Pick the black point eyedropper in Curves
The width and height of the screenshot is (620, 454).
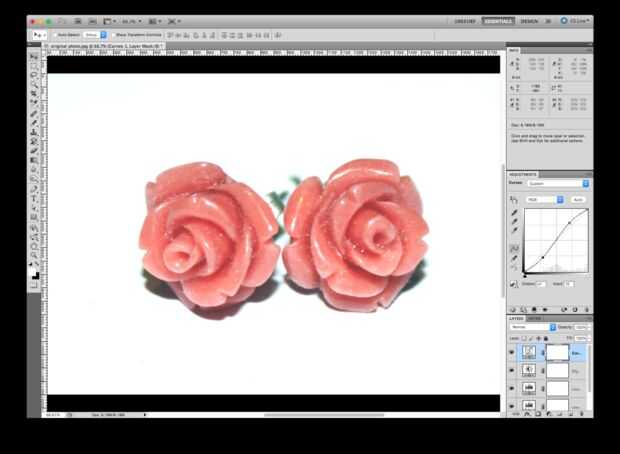pyautogui.click(x=514, y=213)
